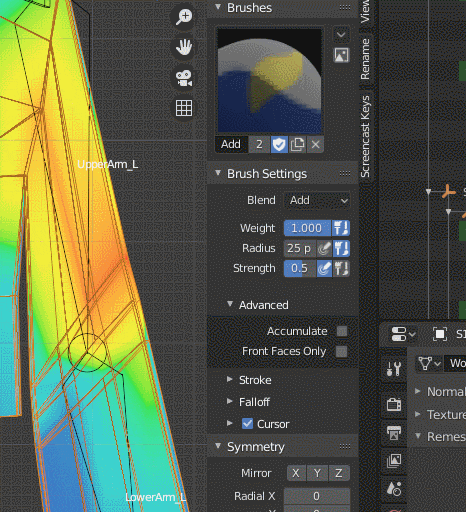The height and width of the screenshot is (512, 466).
Task: Click the Brush Settings panel drag grip
Action: point(345,173)
